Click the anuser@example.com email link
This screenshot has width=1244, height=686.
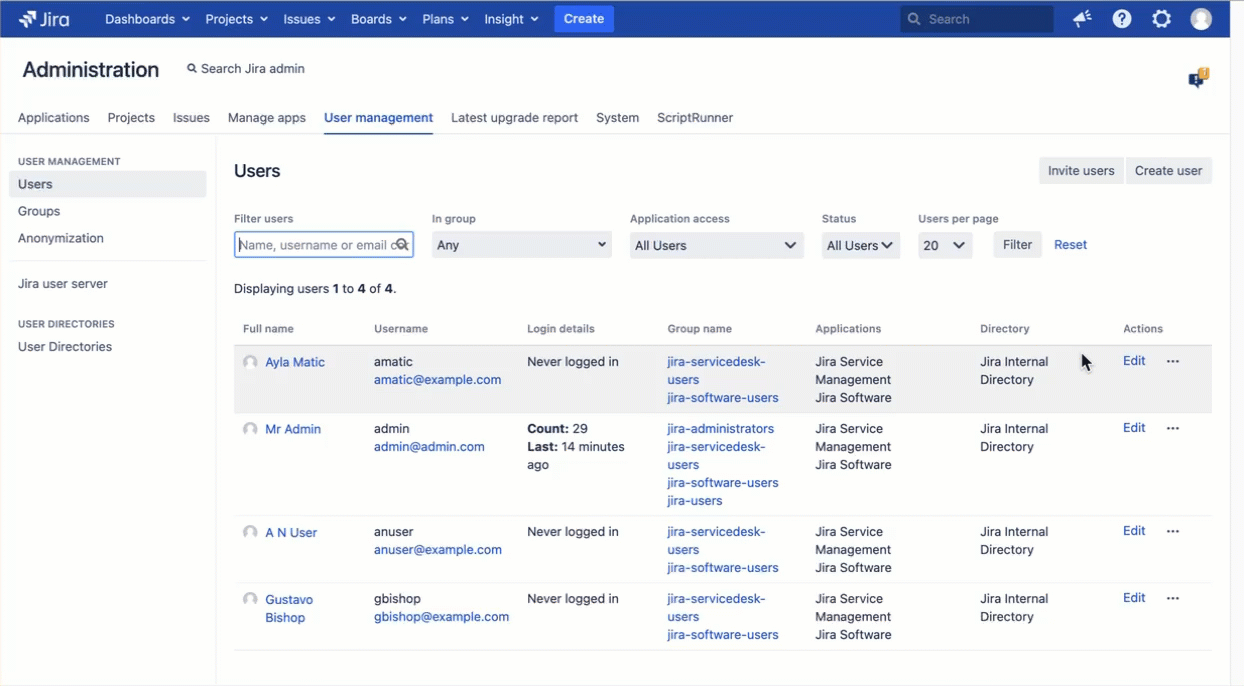click(x=438, y=550)
